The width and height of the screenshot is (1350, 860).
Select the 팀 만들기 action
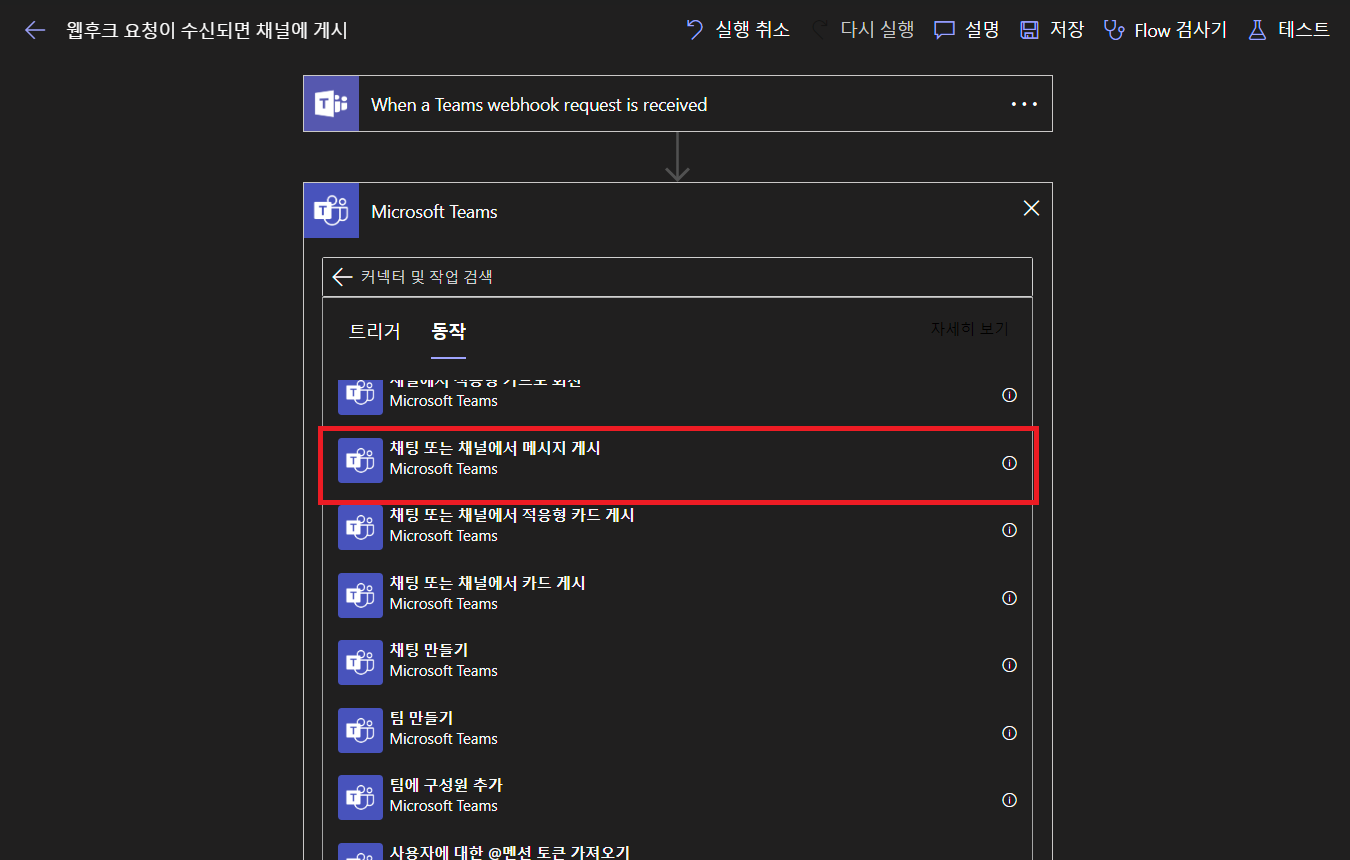pyautogui.click(x=677, y=732)
